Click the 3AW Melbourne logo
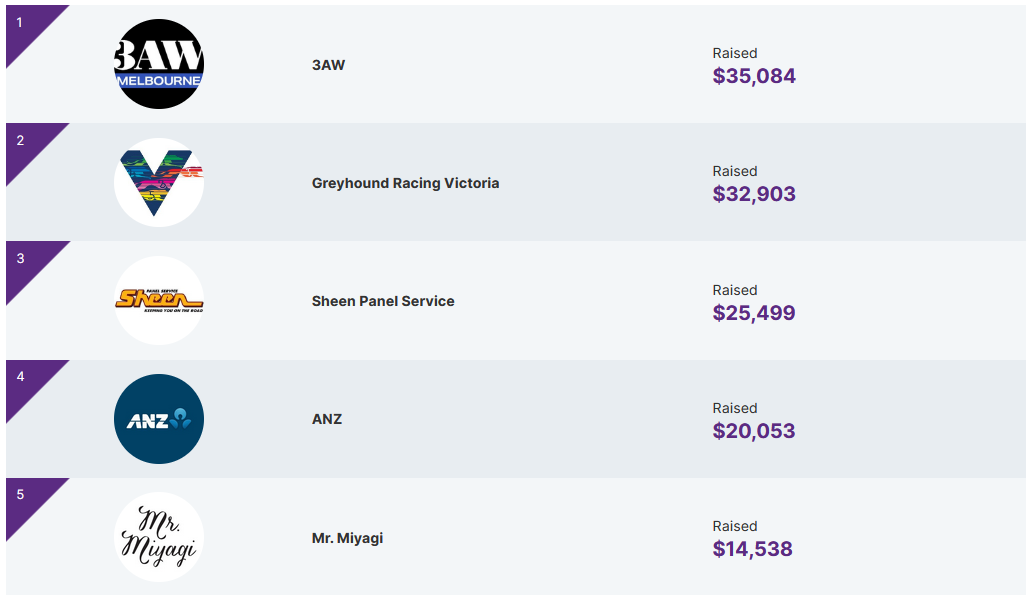The width and height of the screenshot is (1033, 595). point(159,64)
